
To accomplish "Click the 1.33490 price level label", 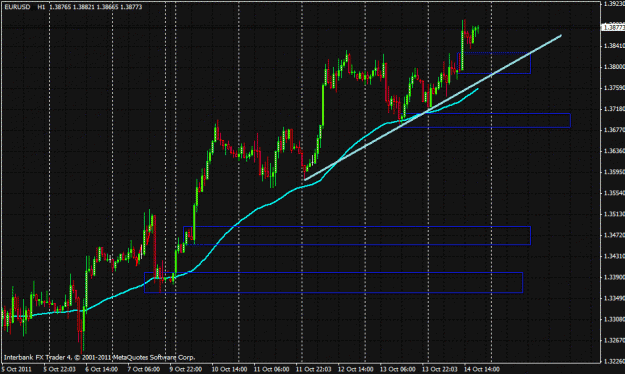I will click(x=614, y=298).
